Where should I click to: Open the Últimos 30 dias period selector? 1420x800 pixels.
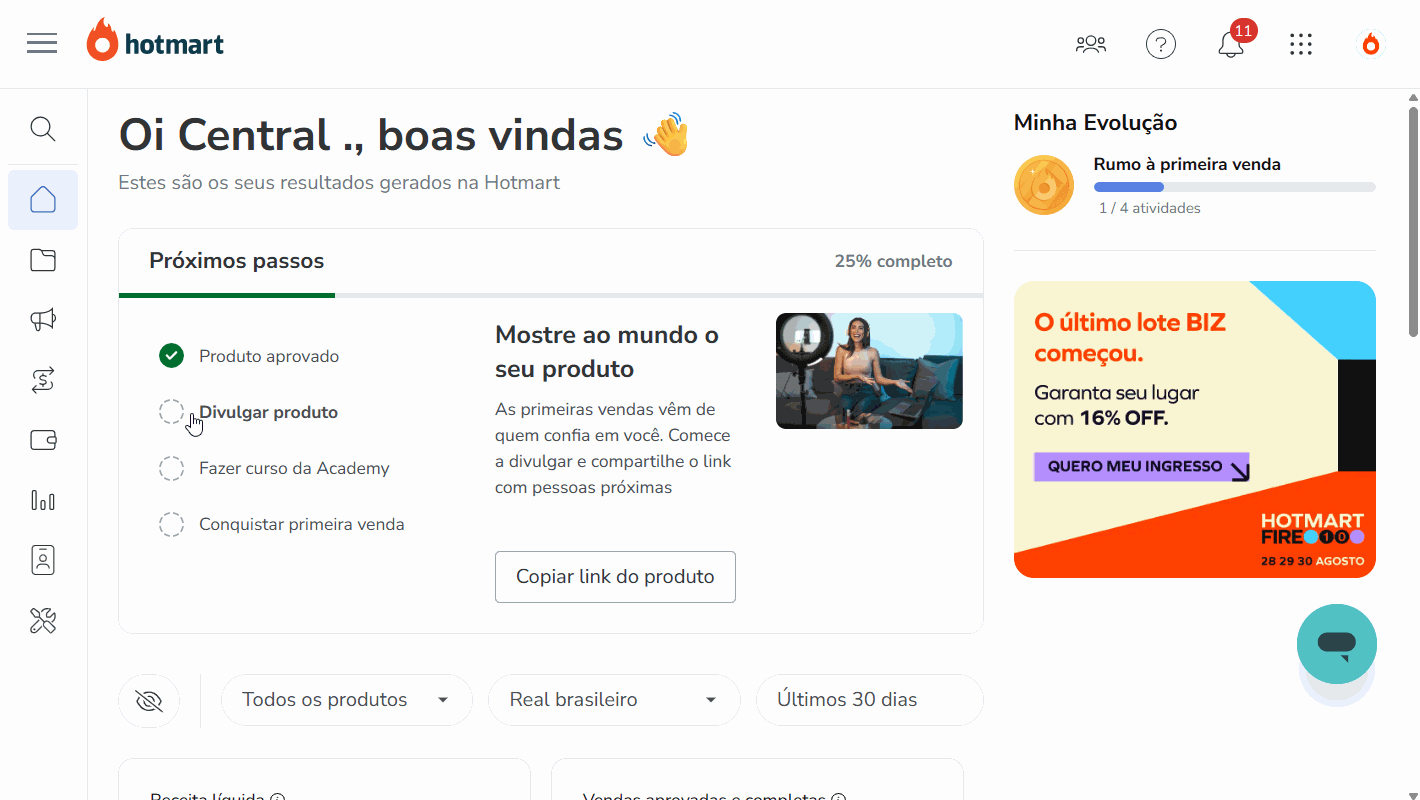868,699
